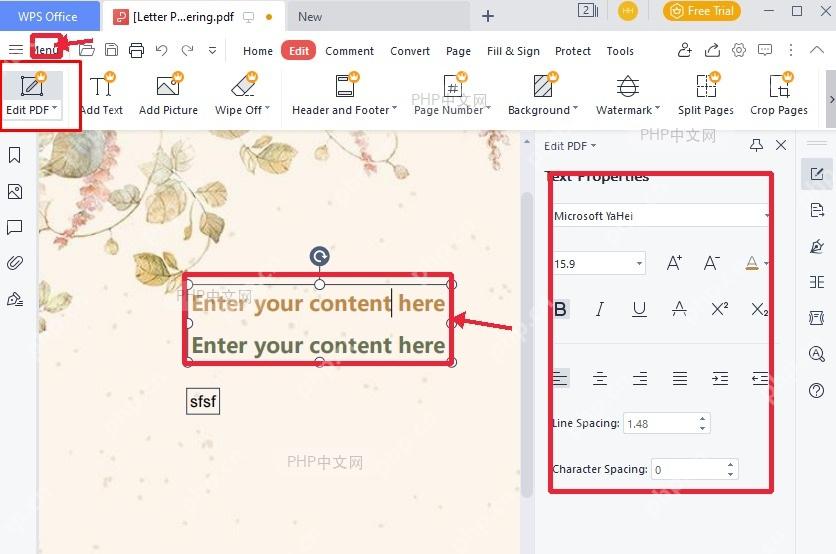Show more ribbon tools arrow
Screen dimensions: 836x554
831,99
